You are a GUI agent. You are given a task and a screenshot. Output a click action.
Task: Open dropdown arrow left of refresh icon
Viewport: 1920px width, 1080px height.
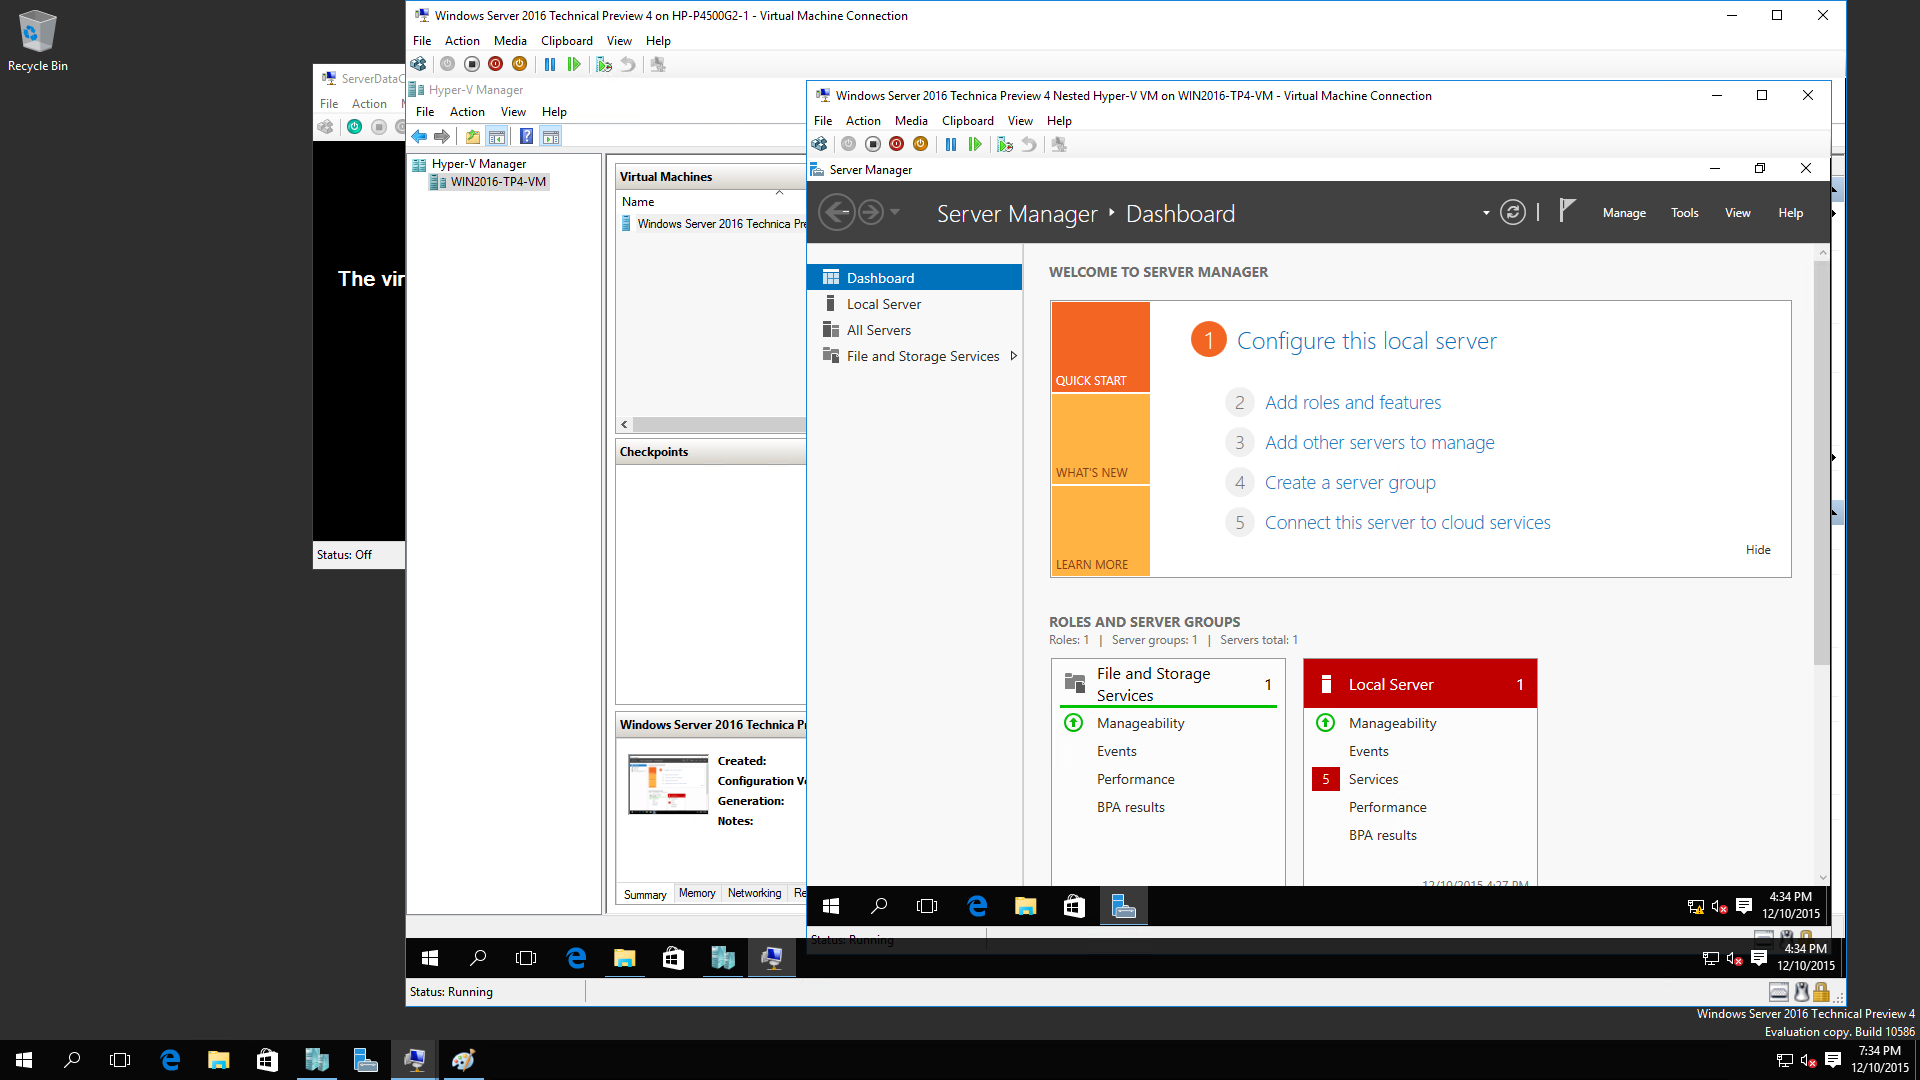[x=1486, y=213]
